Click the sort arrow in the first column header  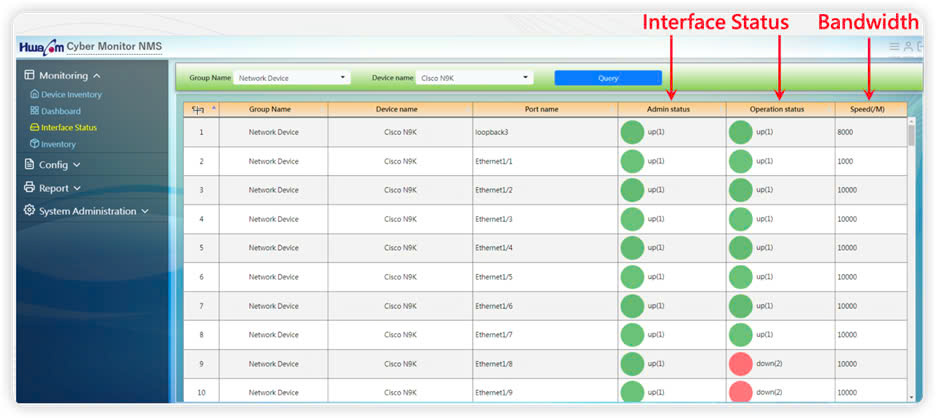point(213,108)
